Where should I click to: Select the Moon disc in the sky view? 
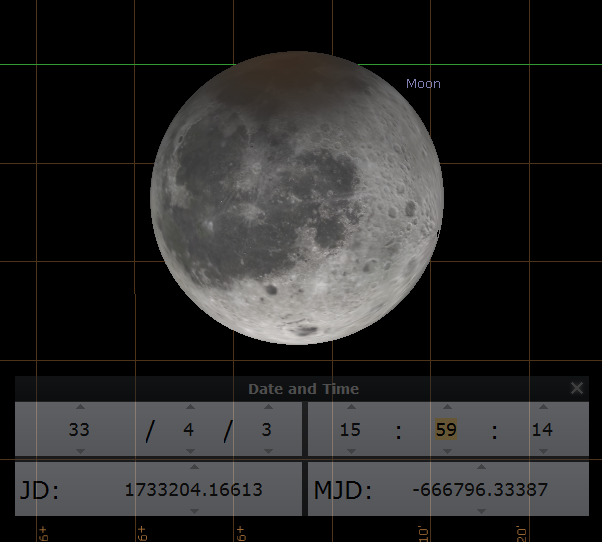[x=297, y=198]
